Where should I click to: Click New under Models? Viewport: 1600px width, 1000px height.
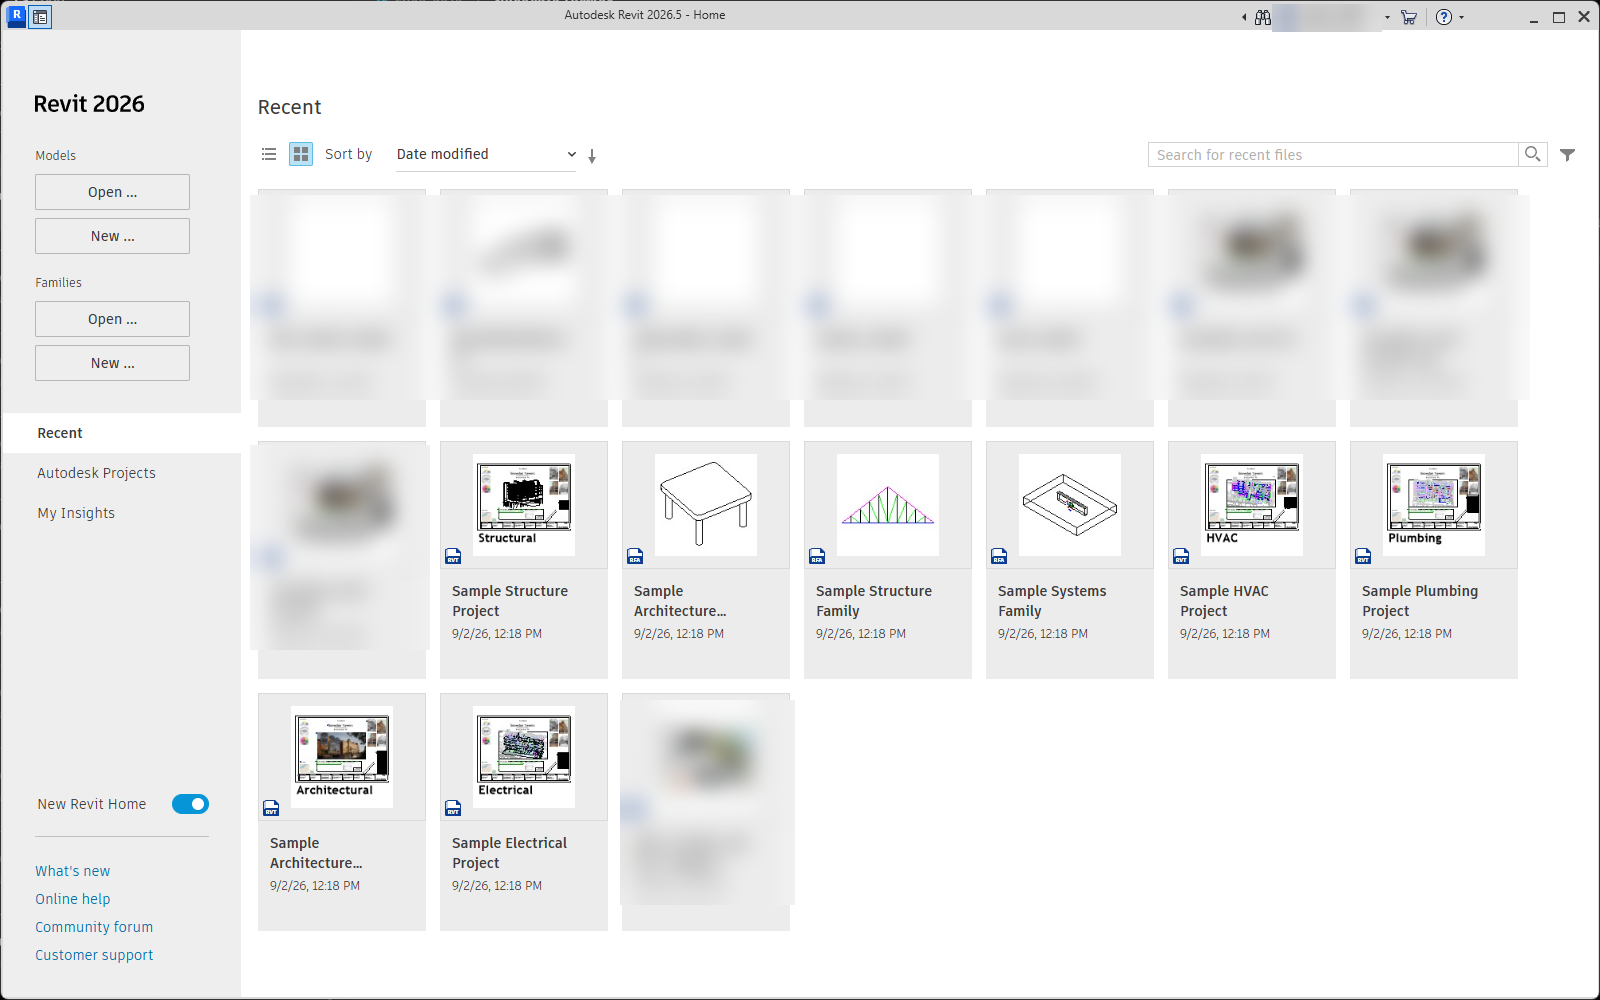coord(112,236)
